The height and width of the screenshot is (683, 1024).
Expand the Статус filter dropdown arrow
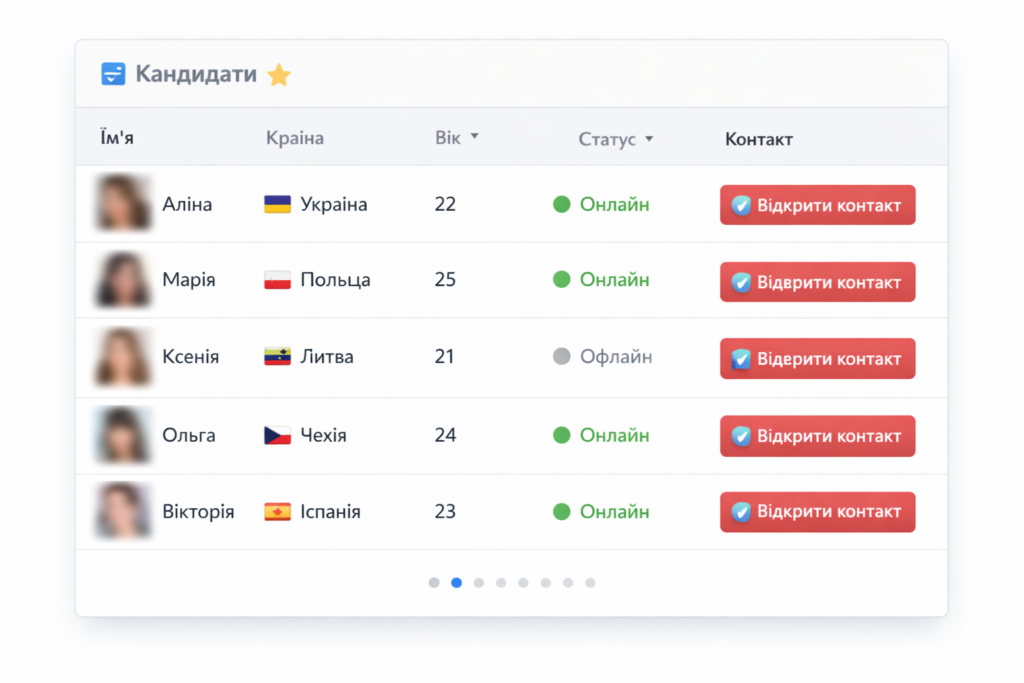pyautogui.click(x=648, y=138)
